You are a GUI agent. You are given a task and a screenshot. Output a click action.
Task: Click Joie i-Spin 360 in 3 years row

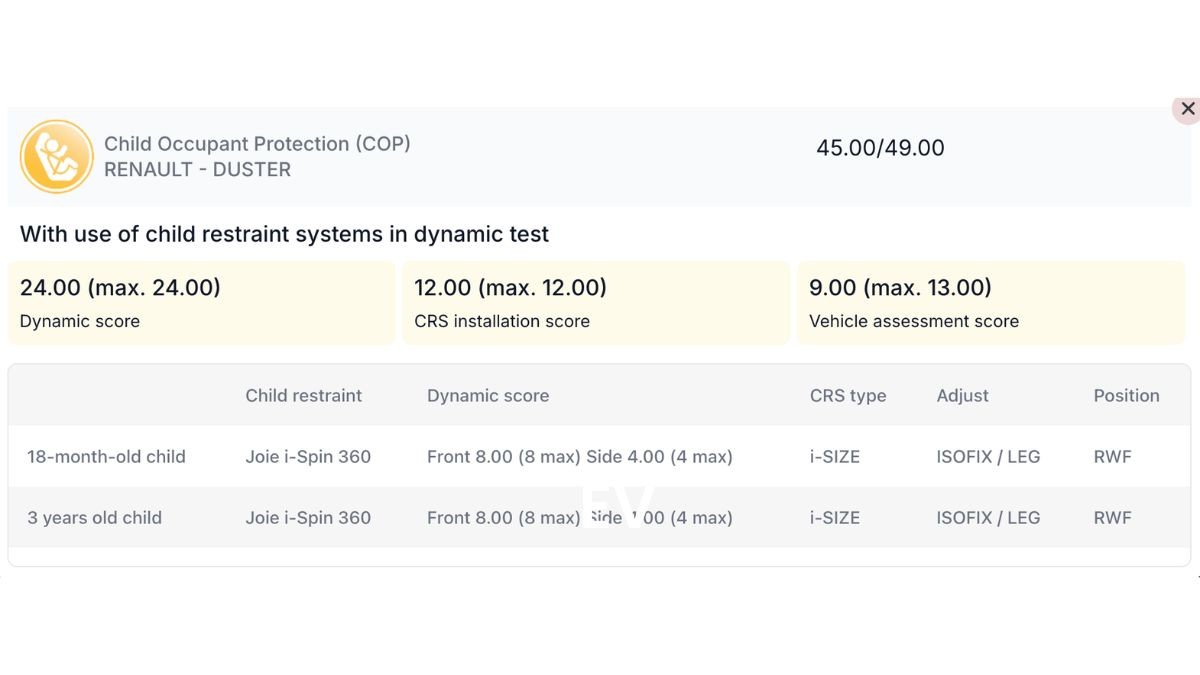(308, 518)
